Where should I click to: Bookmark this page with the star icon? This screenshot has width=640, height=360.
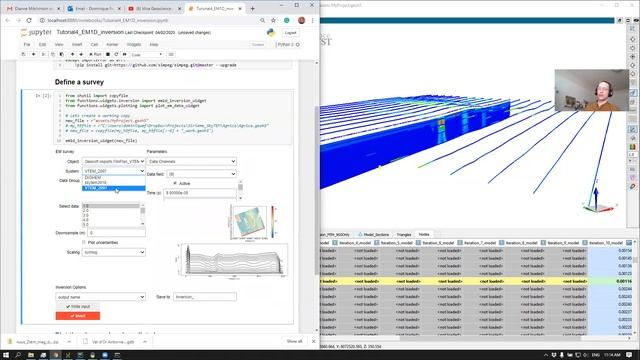(273, 20)
